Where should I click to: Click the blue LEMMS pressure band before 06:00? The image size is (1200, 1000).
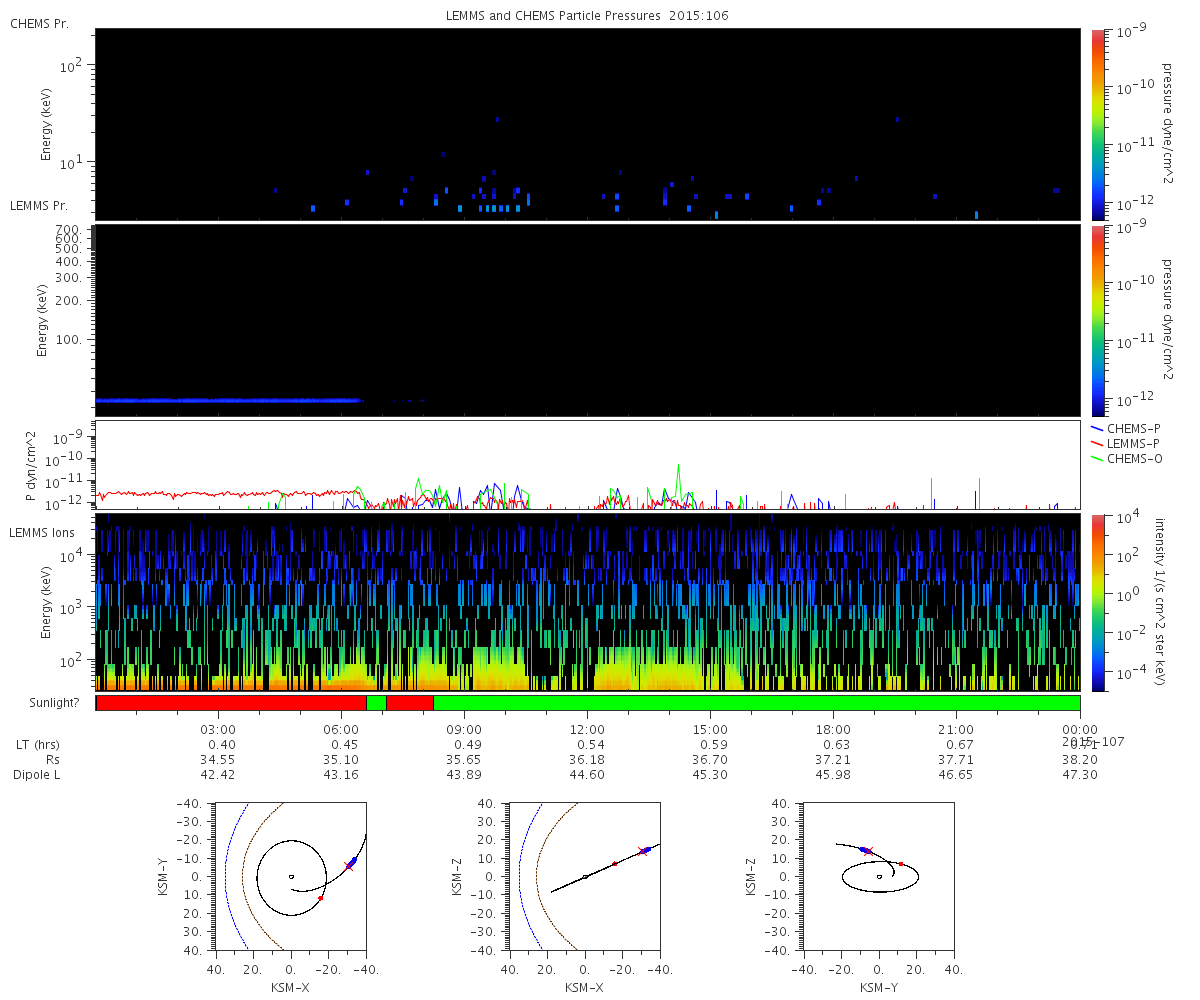(227, 400)
